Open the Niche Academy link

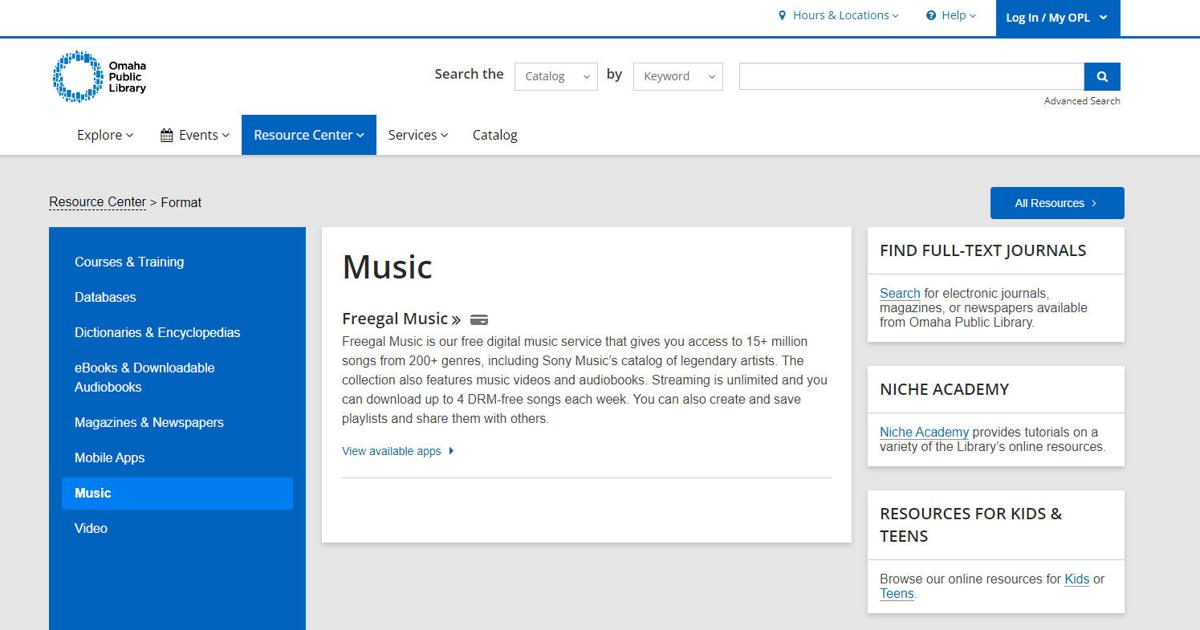[x=924, y=432]
